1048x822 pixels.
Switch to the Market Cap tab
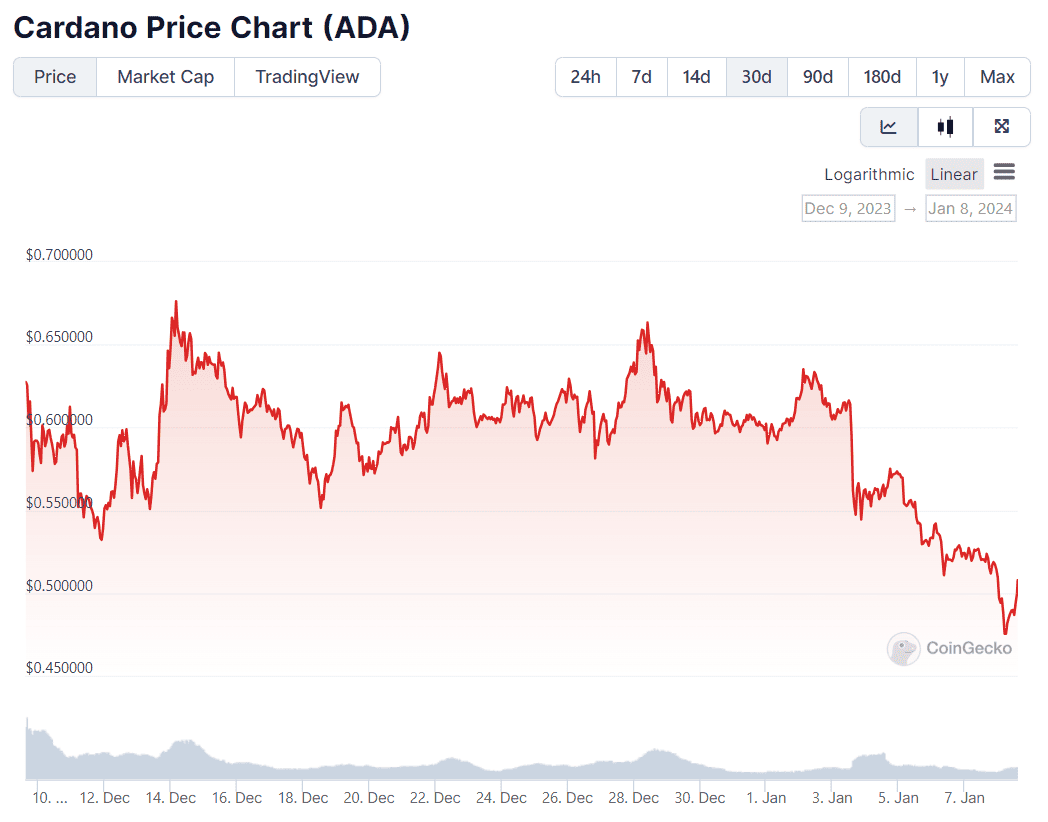[x=165, y=76]
